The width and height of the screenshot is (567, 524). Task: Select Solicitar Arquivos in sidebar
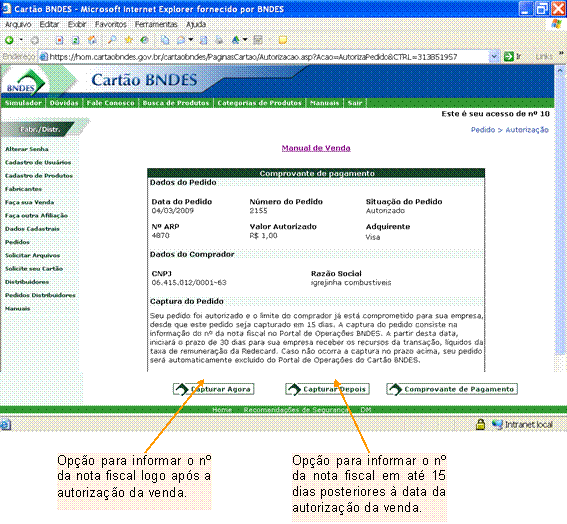(33, 255)
